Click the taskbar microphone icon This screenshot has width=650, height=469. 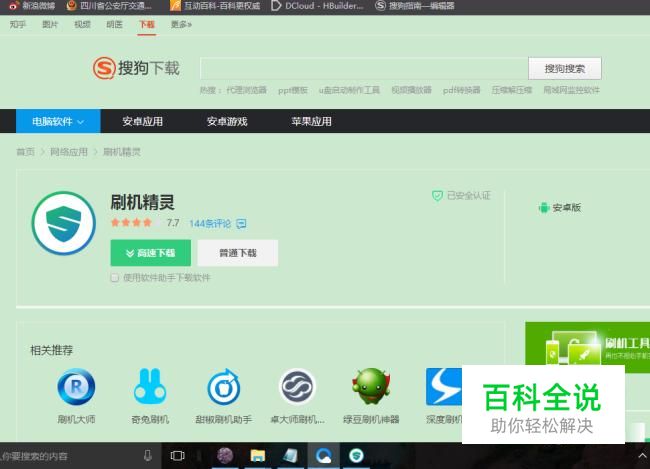point(148,456)
